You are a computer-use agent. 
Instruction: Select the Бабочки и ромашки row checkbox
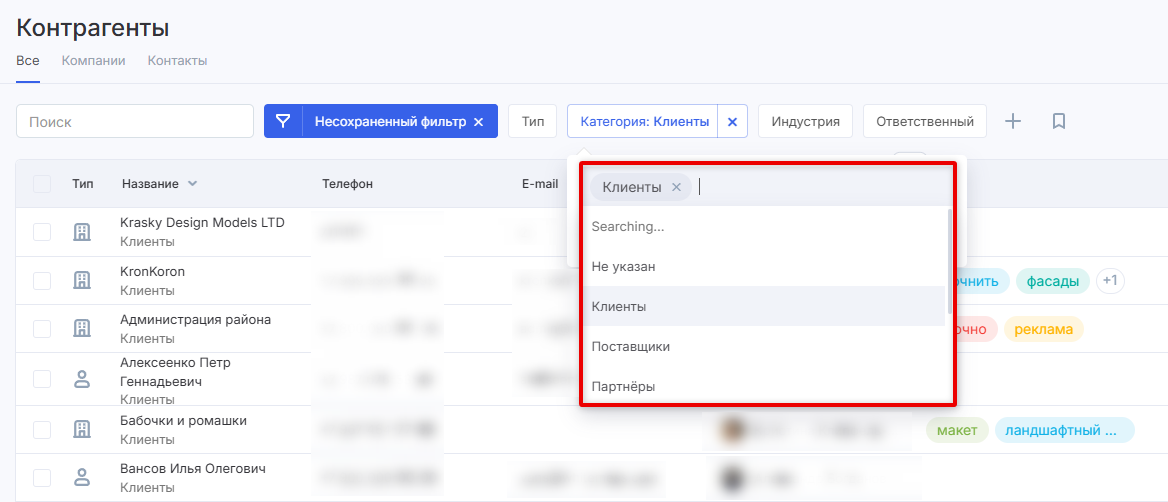tap(42, 429)
